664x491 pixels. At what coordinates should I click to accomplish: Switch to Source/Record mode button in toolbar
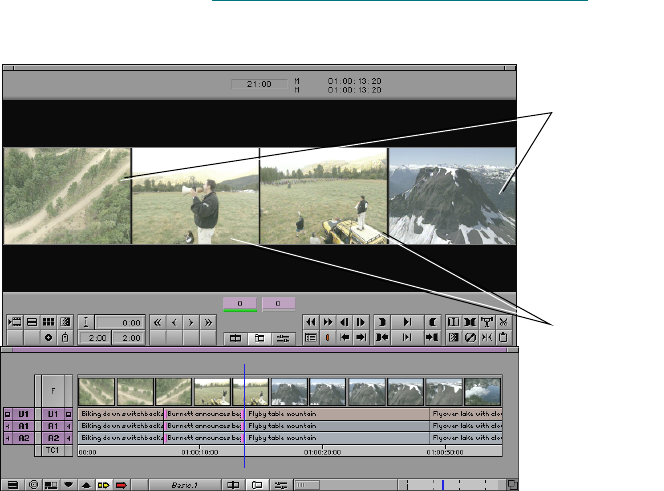pos(235,338)
